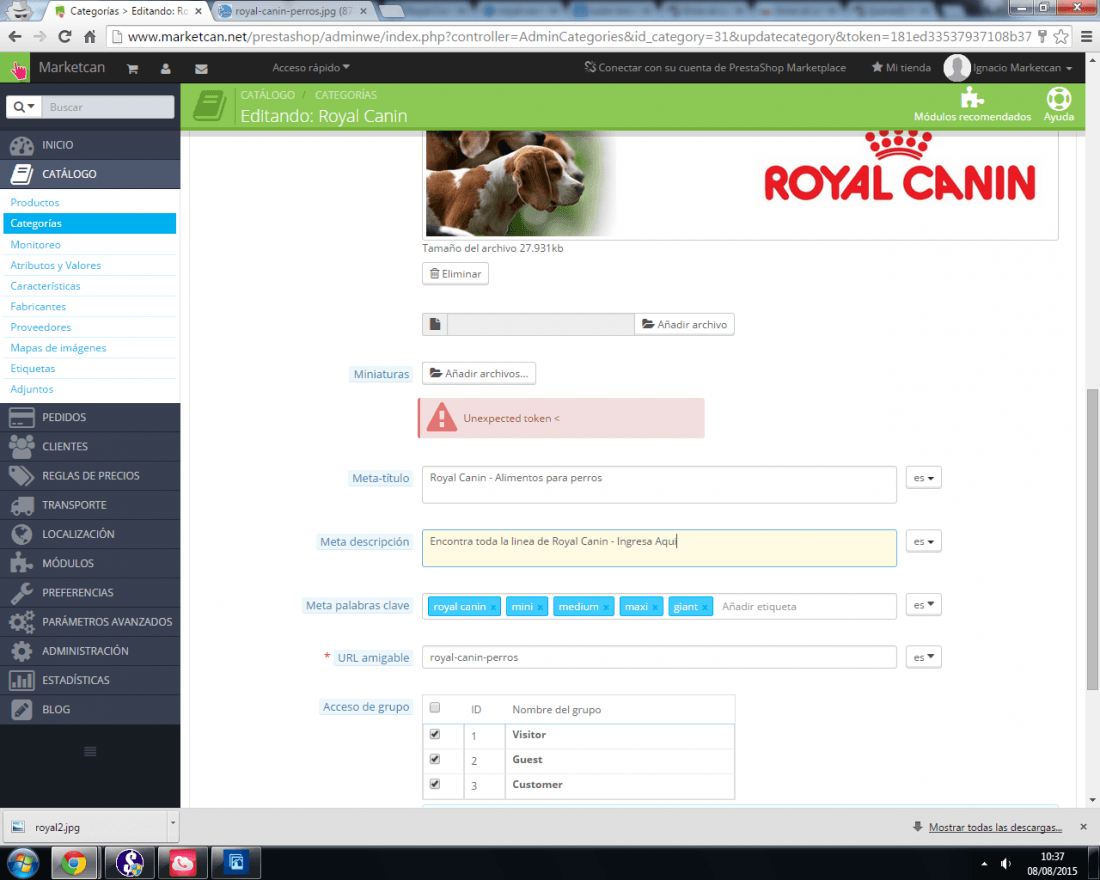Click the Mi tienda link
The image size is (1100, 880).
coord(901,67)
